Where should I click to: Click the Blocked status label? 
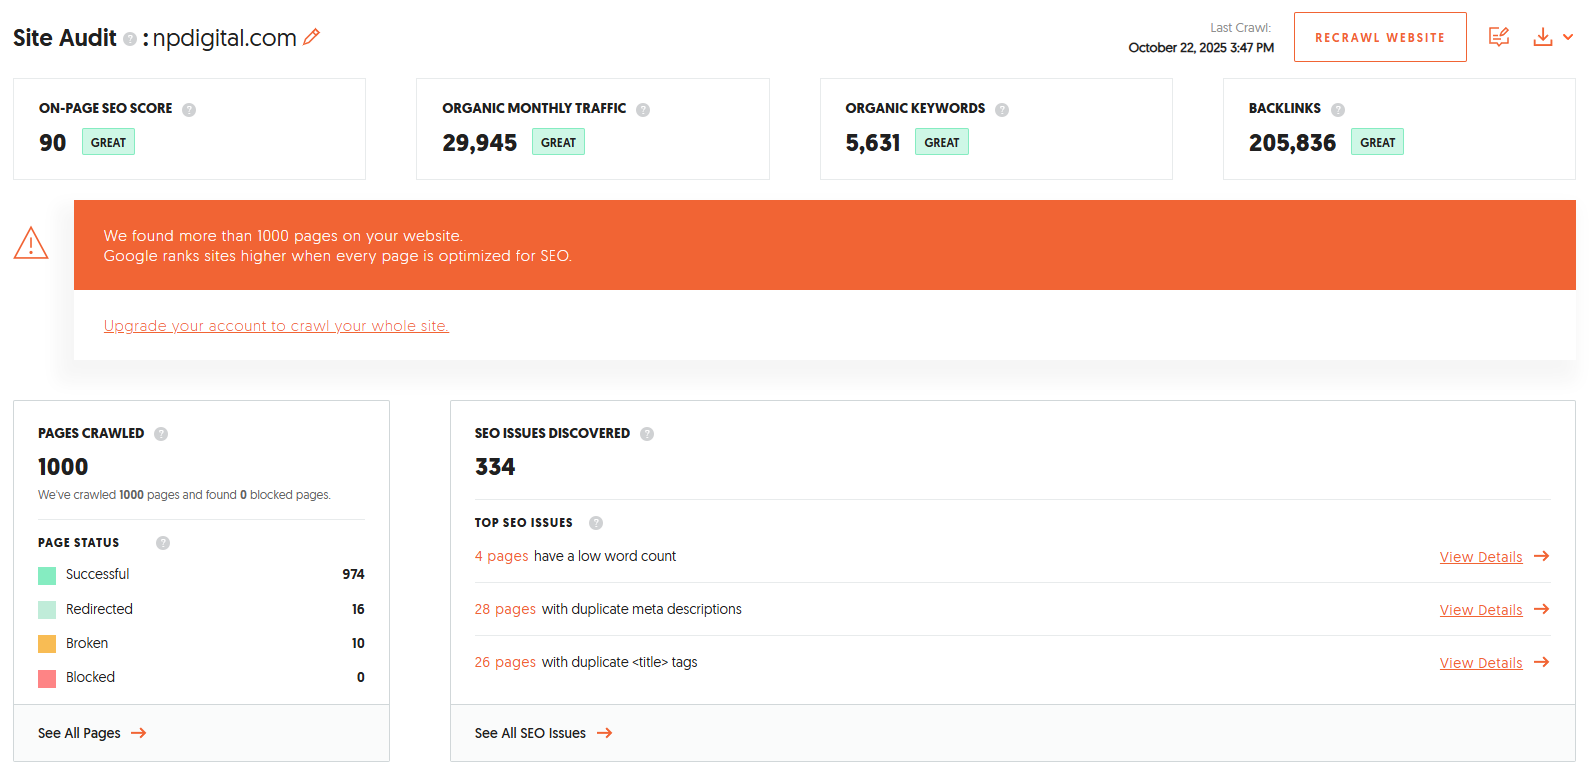coord(90,677)
